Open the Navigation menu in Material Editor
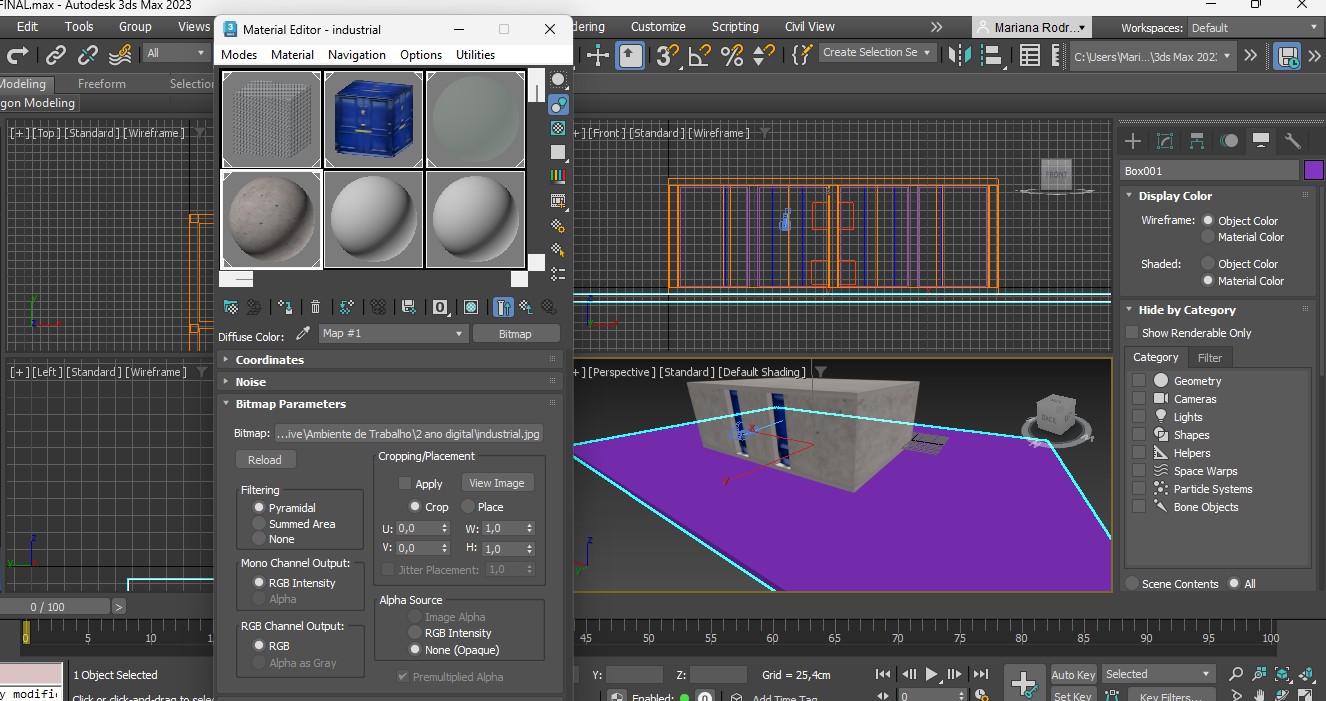This screenshot has width=1326, height=701. coord(356,55)
